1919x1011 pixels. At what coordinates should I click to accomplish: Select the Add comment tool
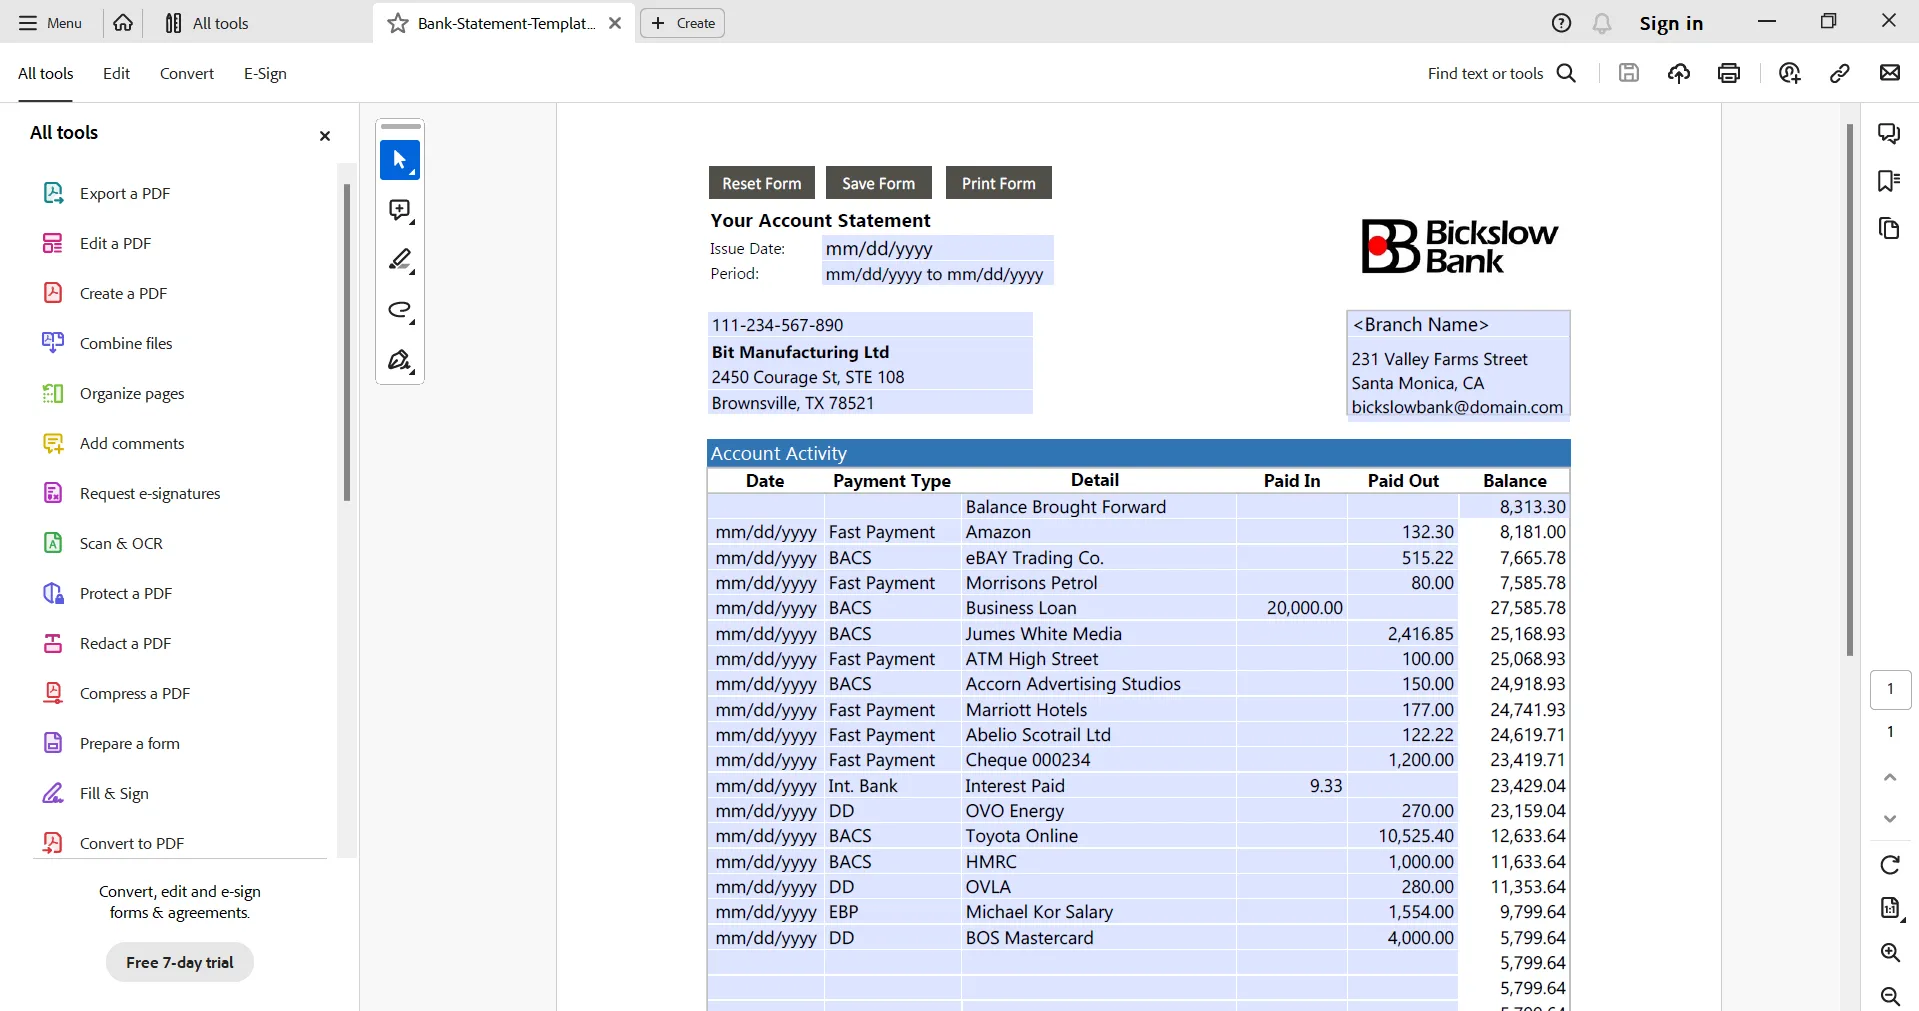tap(399, 210)
